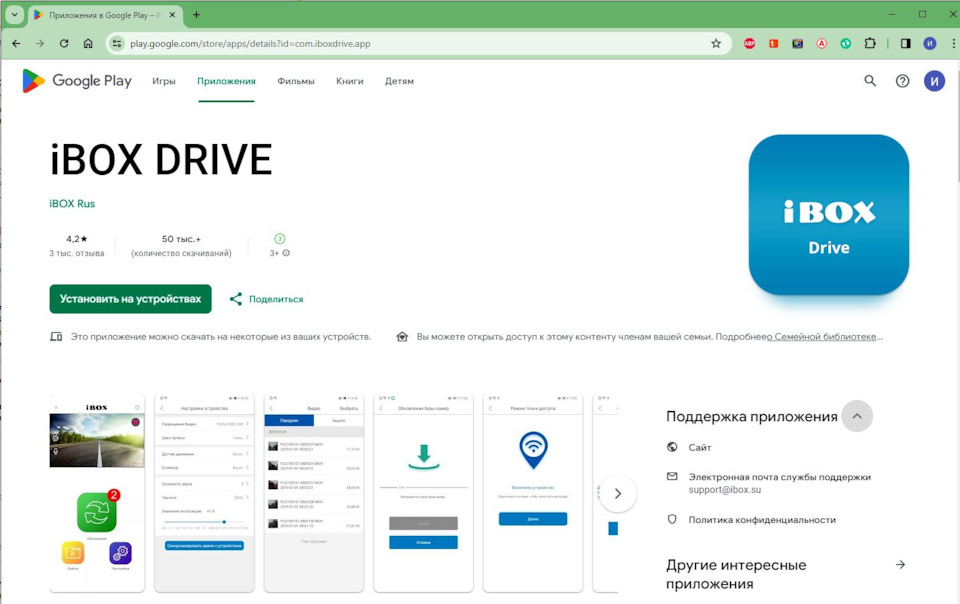This screenshot has width=960, height=604.
Task: Open the Семейной библиотеке link
Action: (824, 337)
